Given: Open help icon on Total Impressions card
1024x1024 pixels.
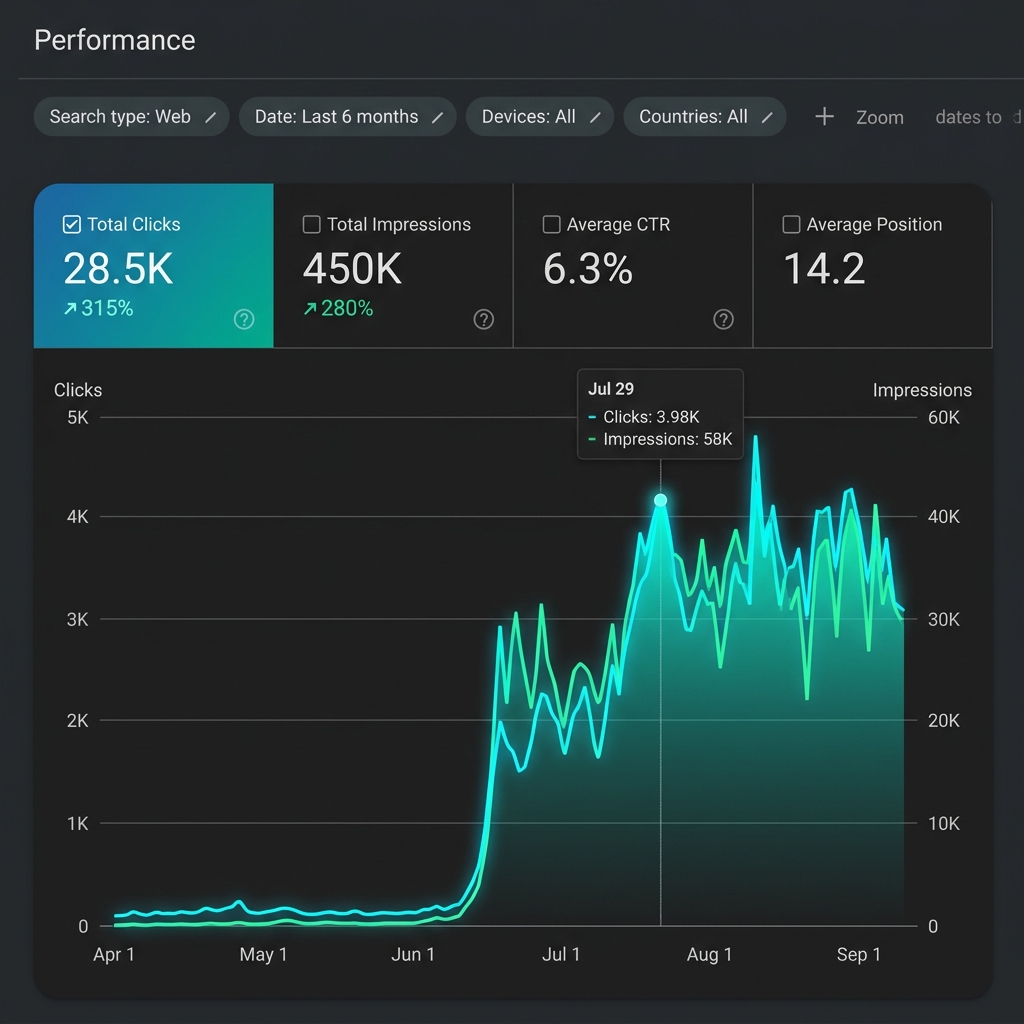Looking at the screenshot, I should click(x=483, y=319).
